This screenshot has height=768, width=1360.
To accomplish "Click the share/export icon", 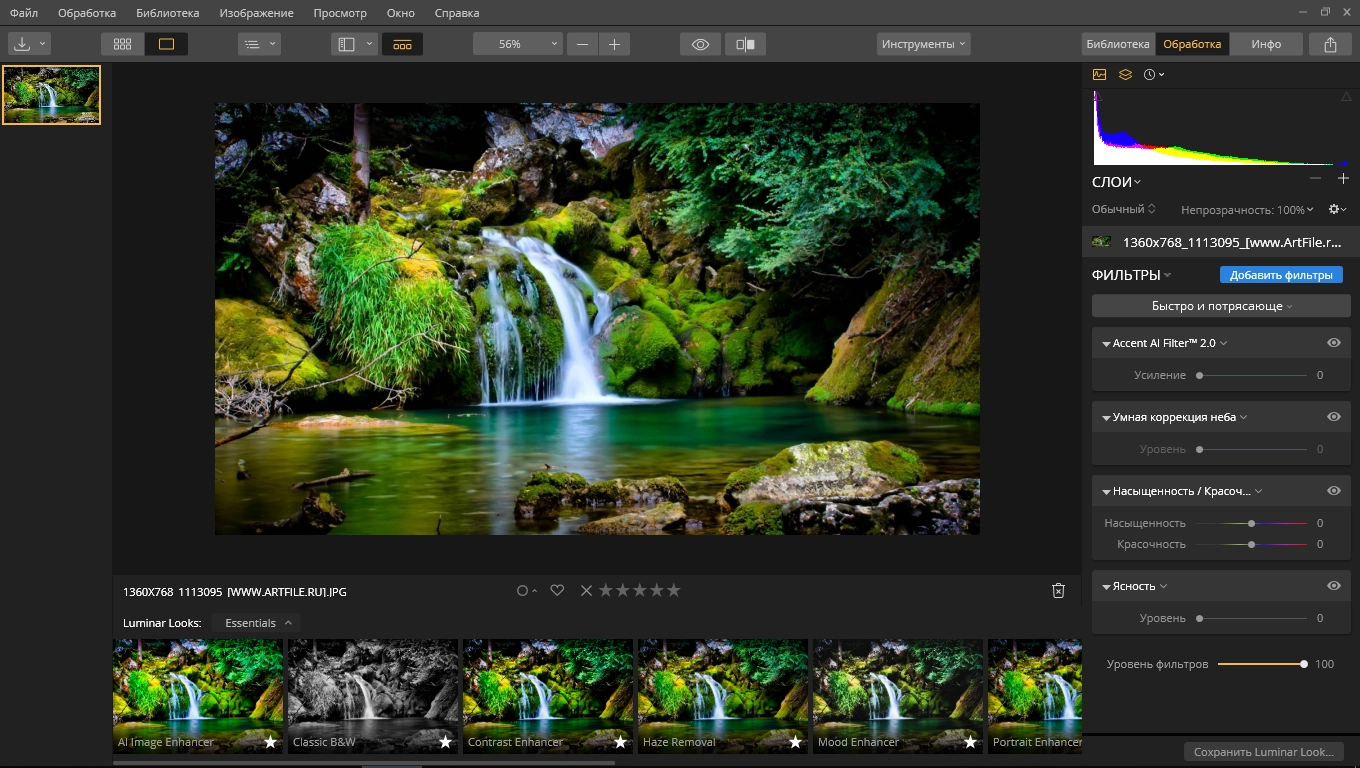I will 1330,44.
